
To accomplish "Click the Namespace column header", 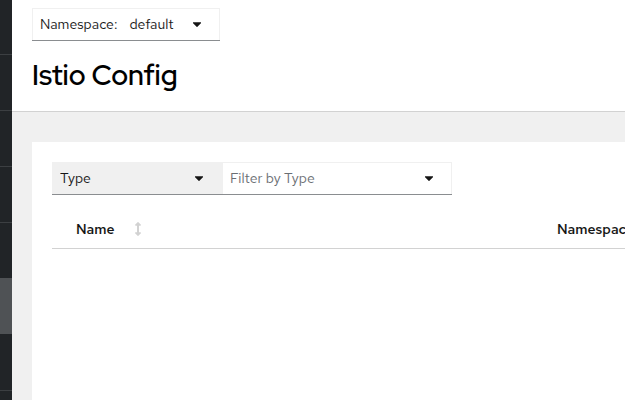I will tap(591, 229).
